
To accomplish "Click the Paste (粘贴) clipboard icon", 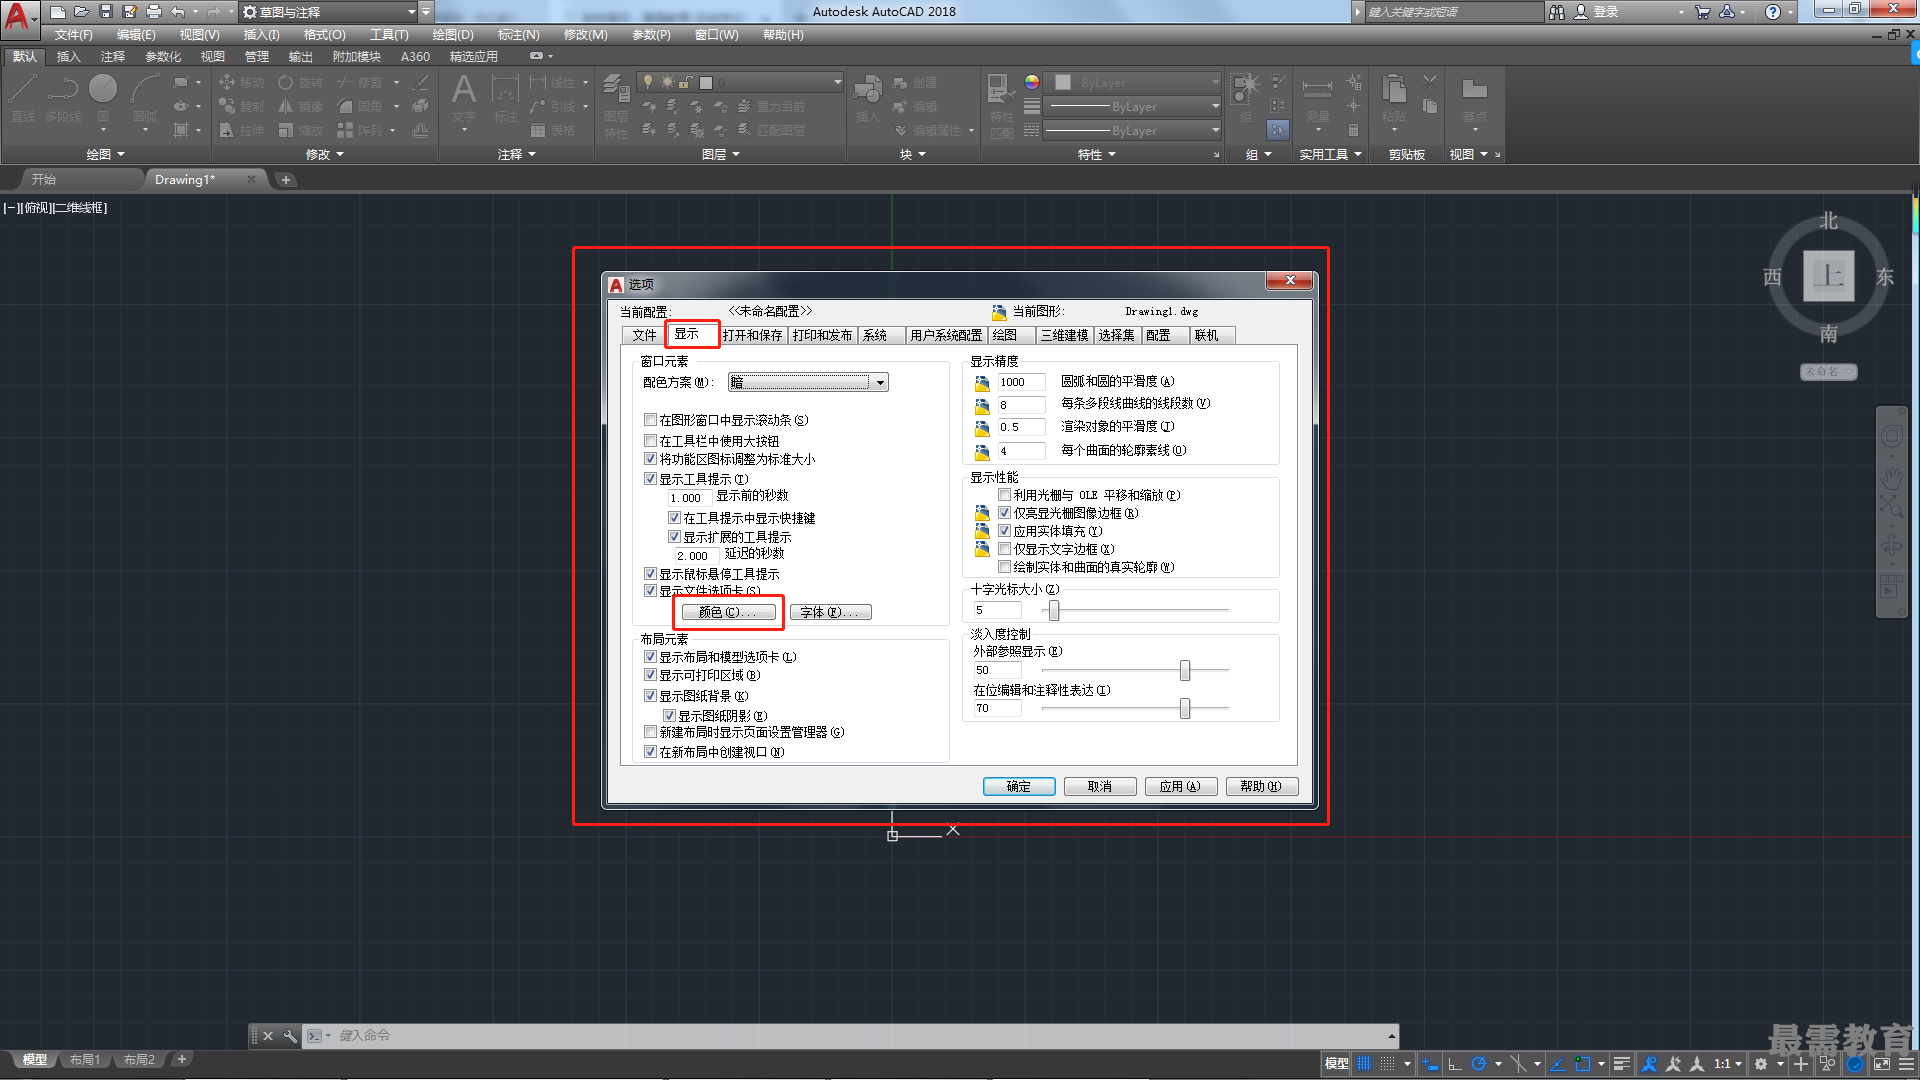I will point(1394,97).
